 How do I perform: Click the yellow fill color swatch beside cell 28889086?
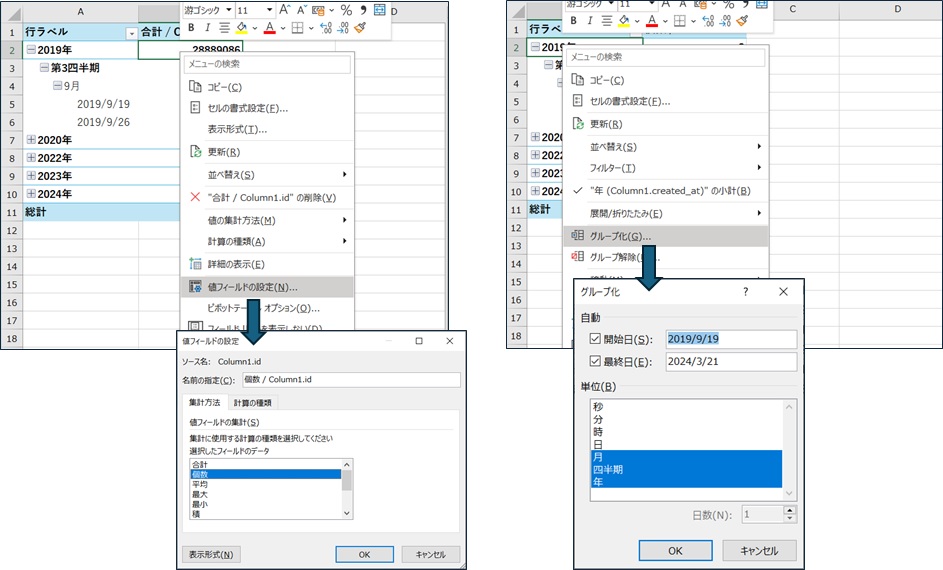pyautogui.click(x=241, y=28)
